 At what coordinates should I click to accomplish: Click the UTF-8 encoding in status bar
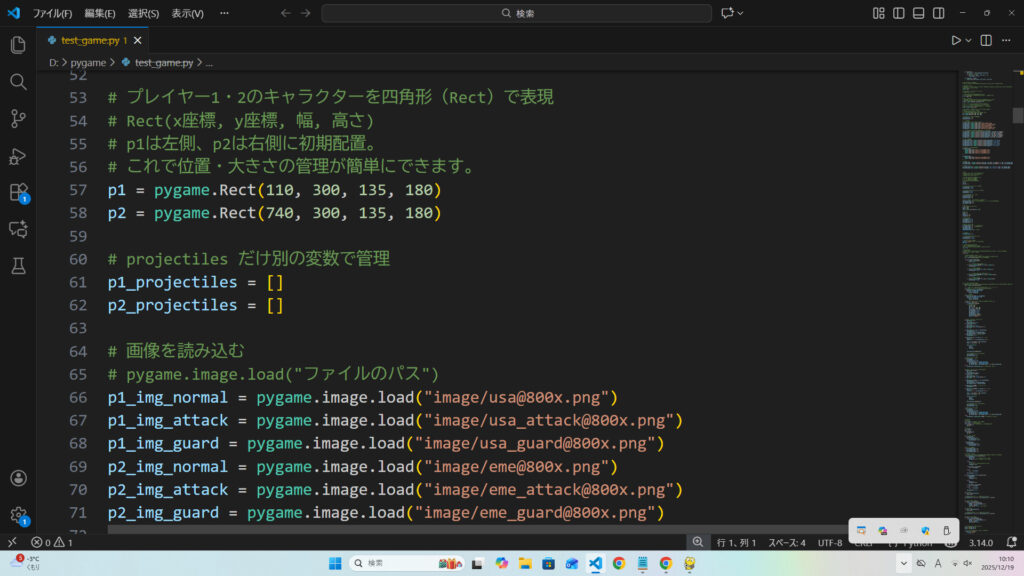[830, 542]
